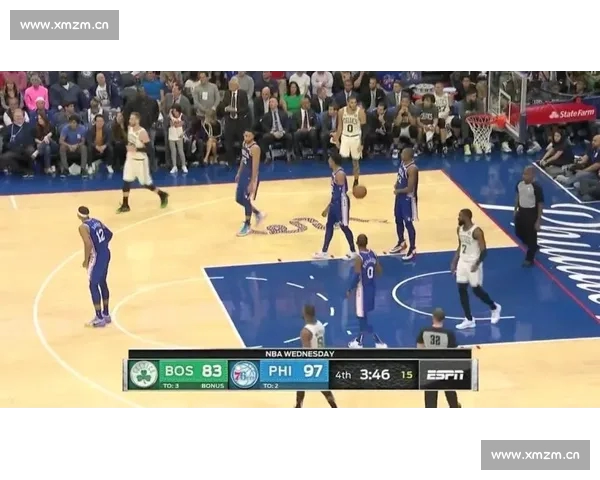Click the 'TO: 2' timeouts label
This screenshot has height=480, width=600.
click(x=271, y=385)
